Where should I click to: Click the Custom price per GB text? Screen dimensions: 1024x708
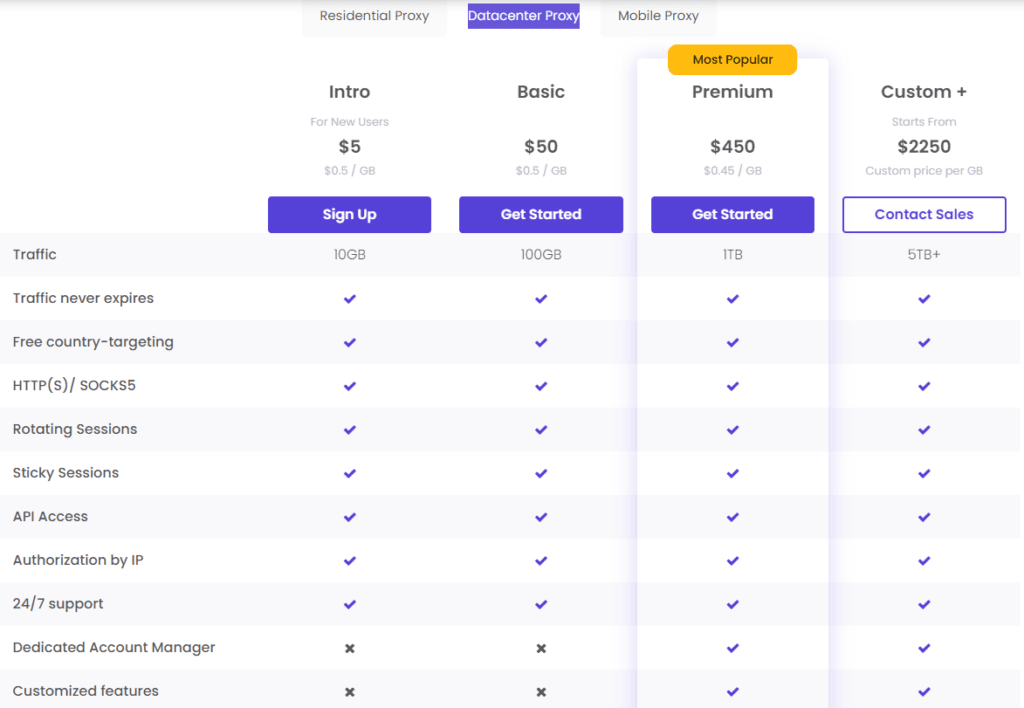coord(924,170)
